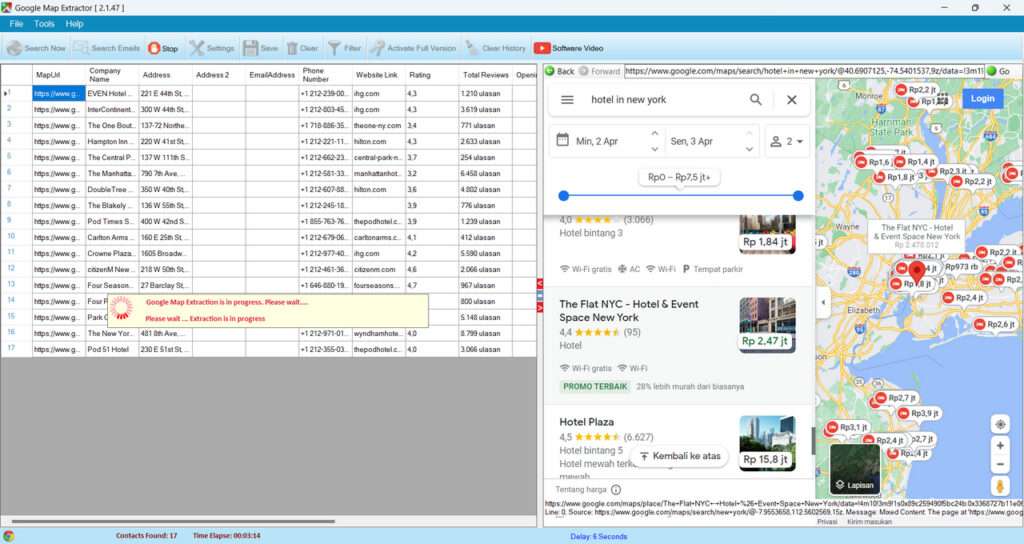Collapse the side panel with arrow
This screenshot has height=544, width=1024.
pyautogui.click(x=823, y=302)
